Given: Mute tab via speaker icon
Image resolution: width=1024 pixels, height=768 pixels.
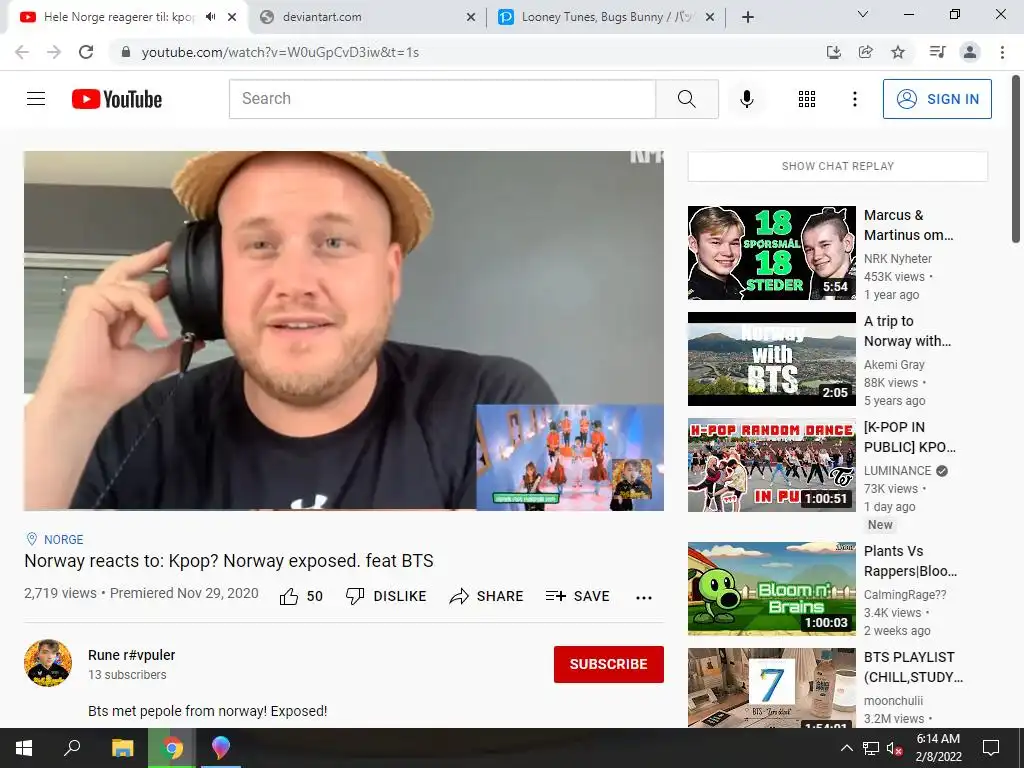Looking at the screenshot, I should [210, 17].
